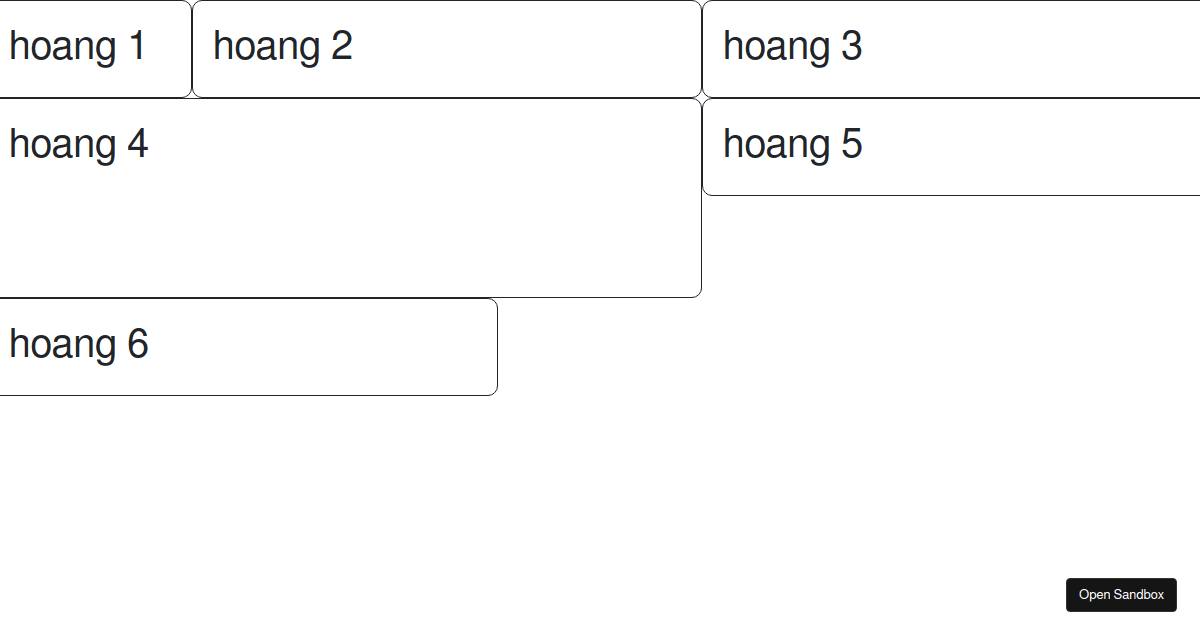1200x630 pixels.
Task: Click the word Sandbox on the dark button
Action: click(x=1140, y=595)
